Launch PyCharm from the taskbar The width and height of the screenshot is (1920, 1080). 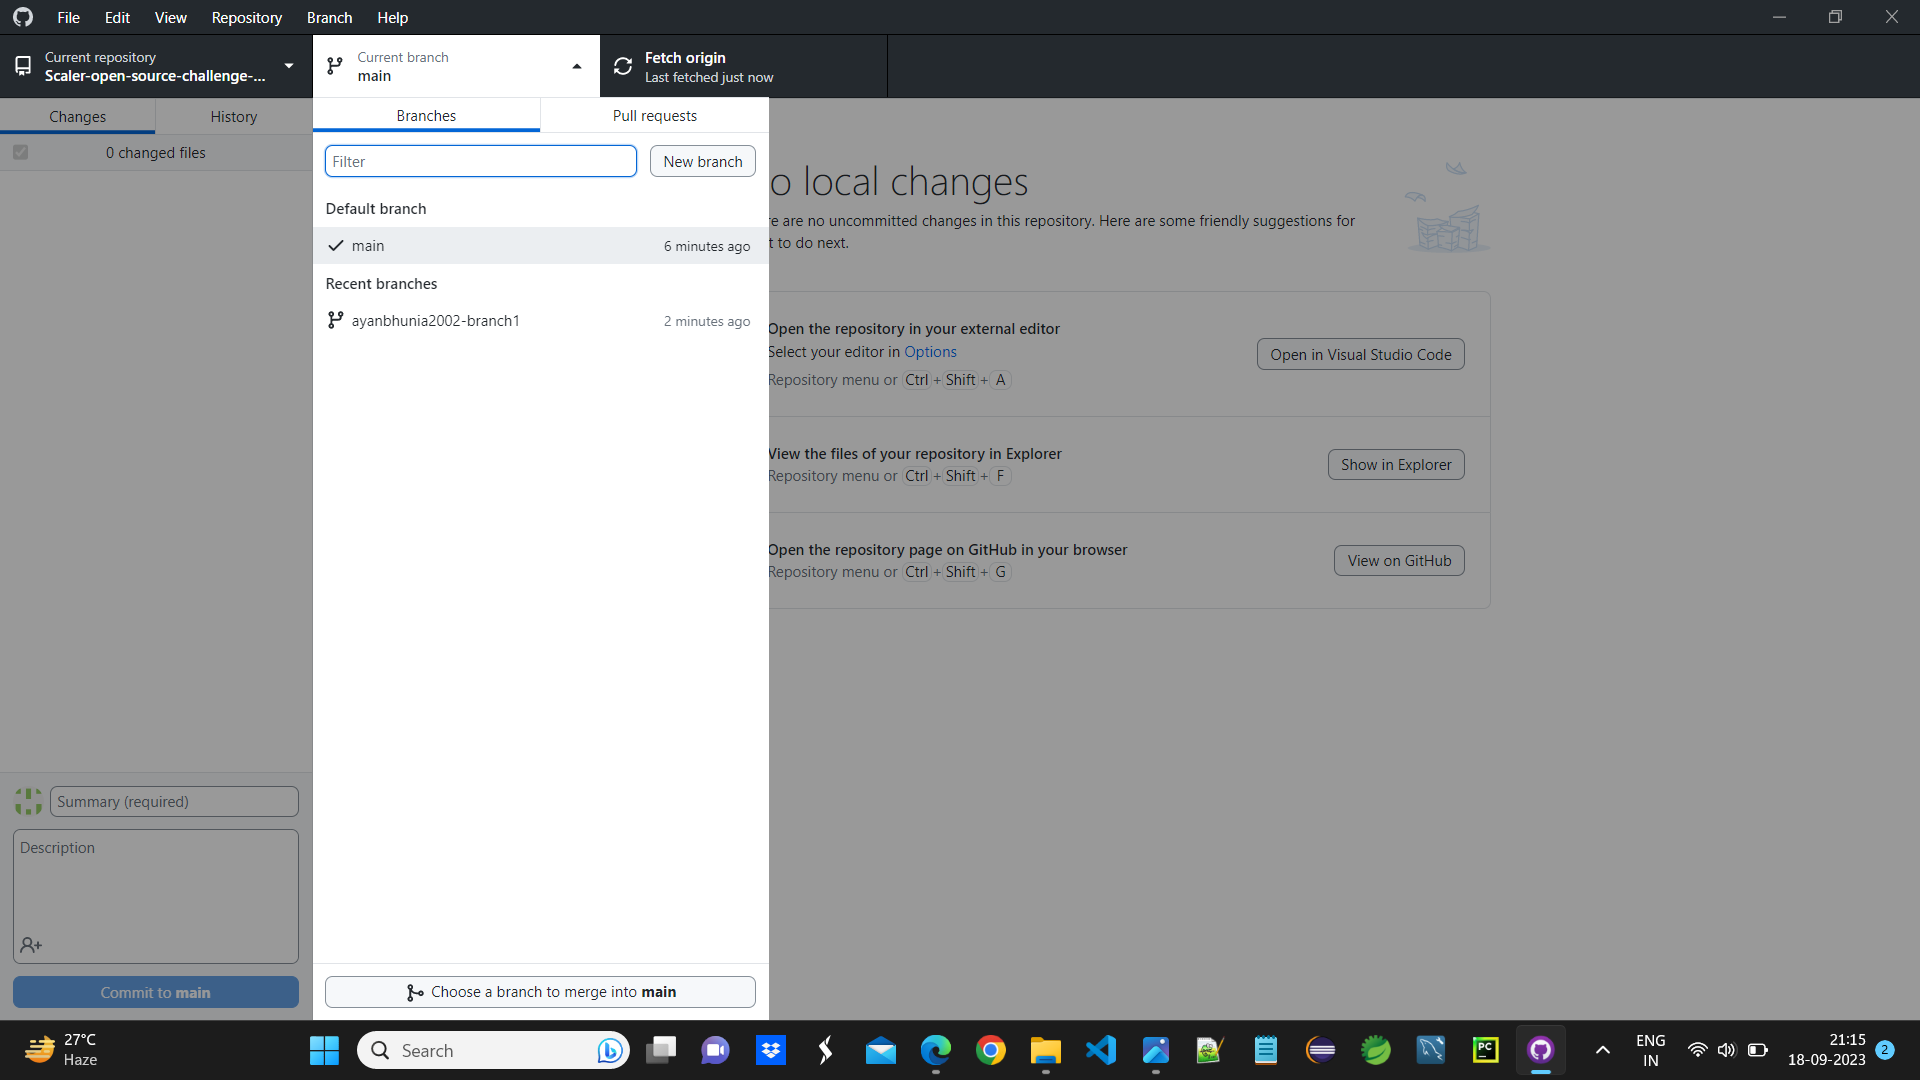(1486, 1050)
